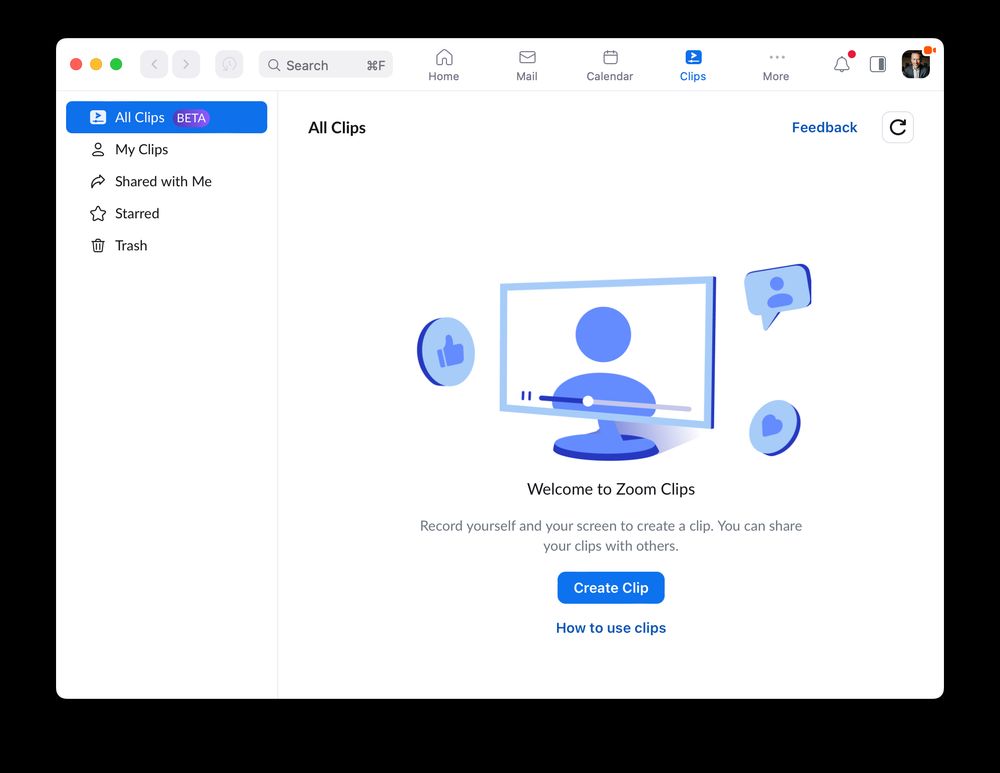Open Shared with Me via its arrow icon
The height and width of the screenshot is (773, 1000).
point(98,181)
